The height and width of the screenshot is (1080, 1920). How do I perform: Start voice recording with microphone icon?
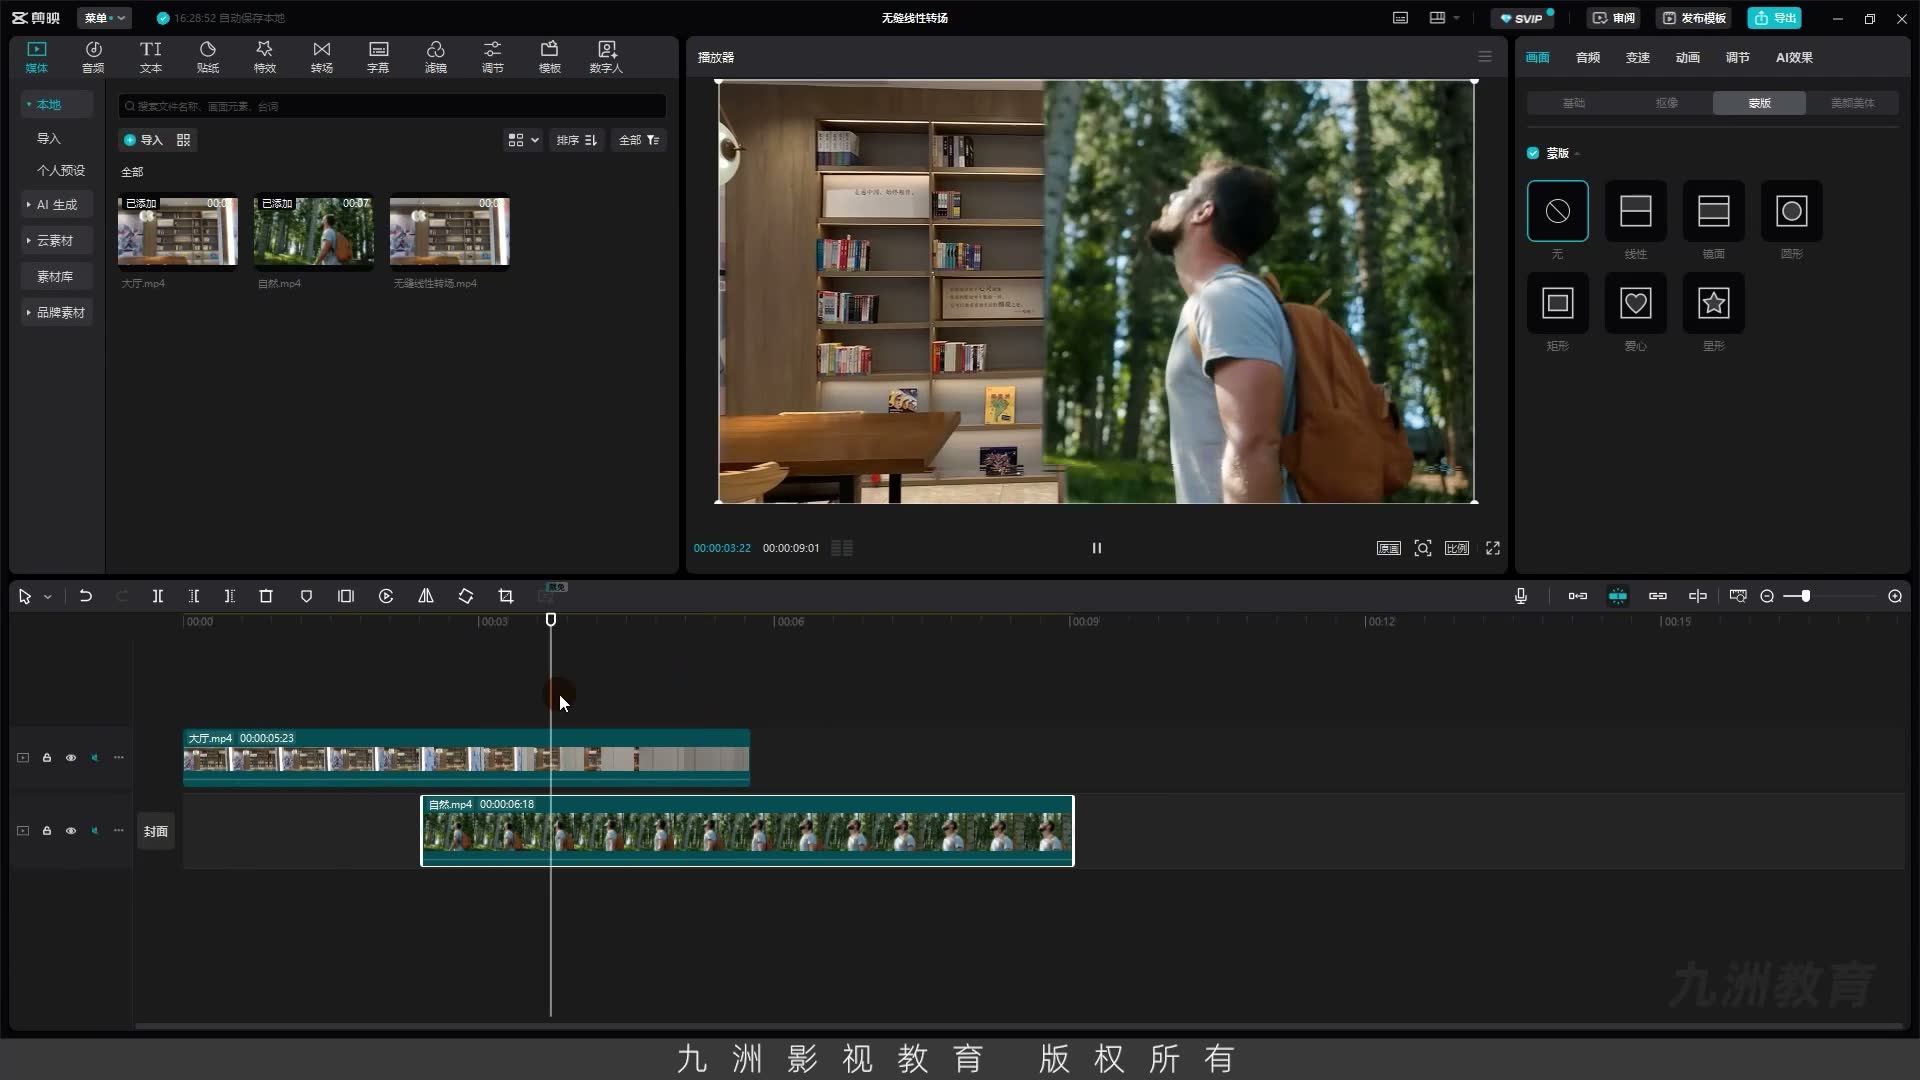1520,596
